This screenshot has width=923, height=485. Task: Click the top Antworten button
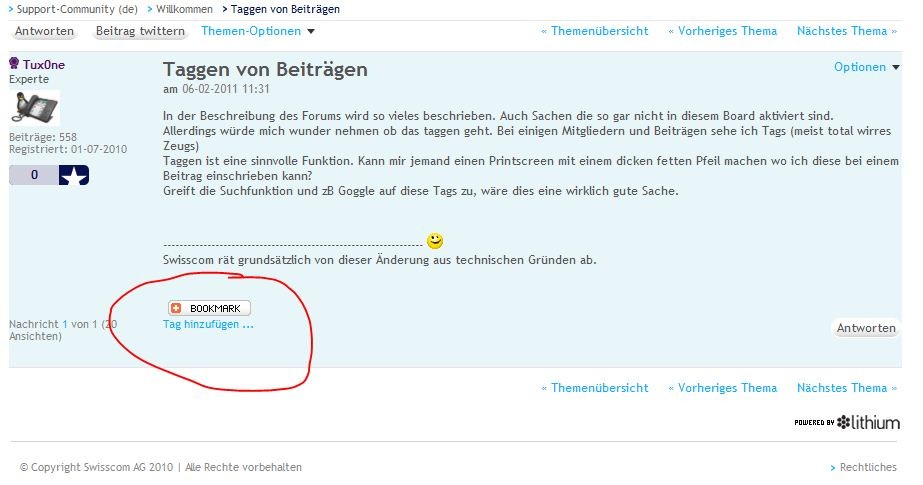point(45,31)
